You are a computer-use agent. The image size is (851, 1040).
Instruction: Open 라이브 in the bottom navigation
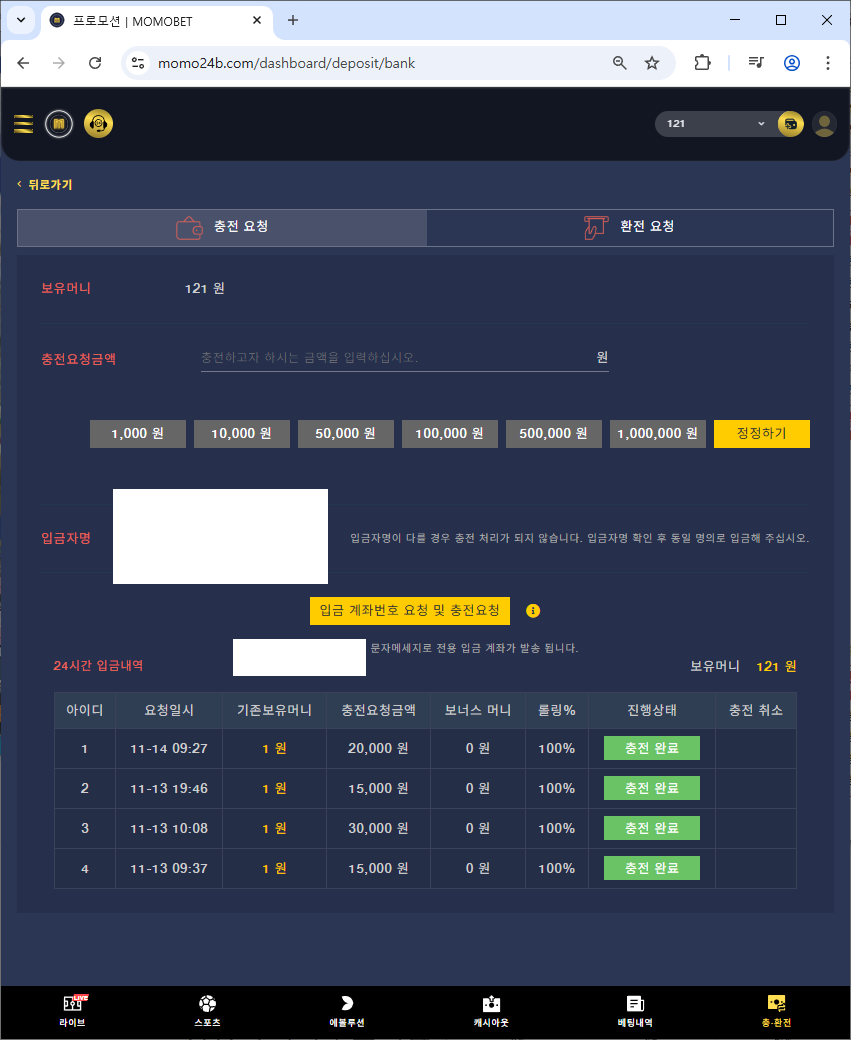pos(74,1010)
